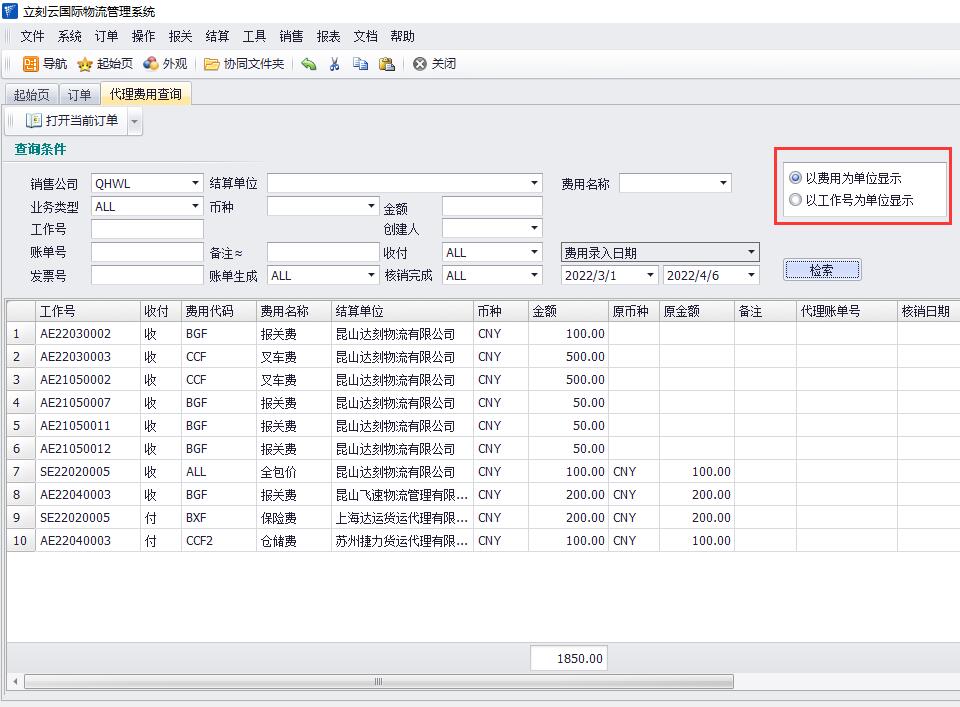The image size is (960, 707).
Task: Open the 订单 menu in menu bar
Action: (107, 36)
